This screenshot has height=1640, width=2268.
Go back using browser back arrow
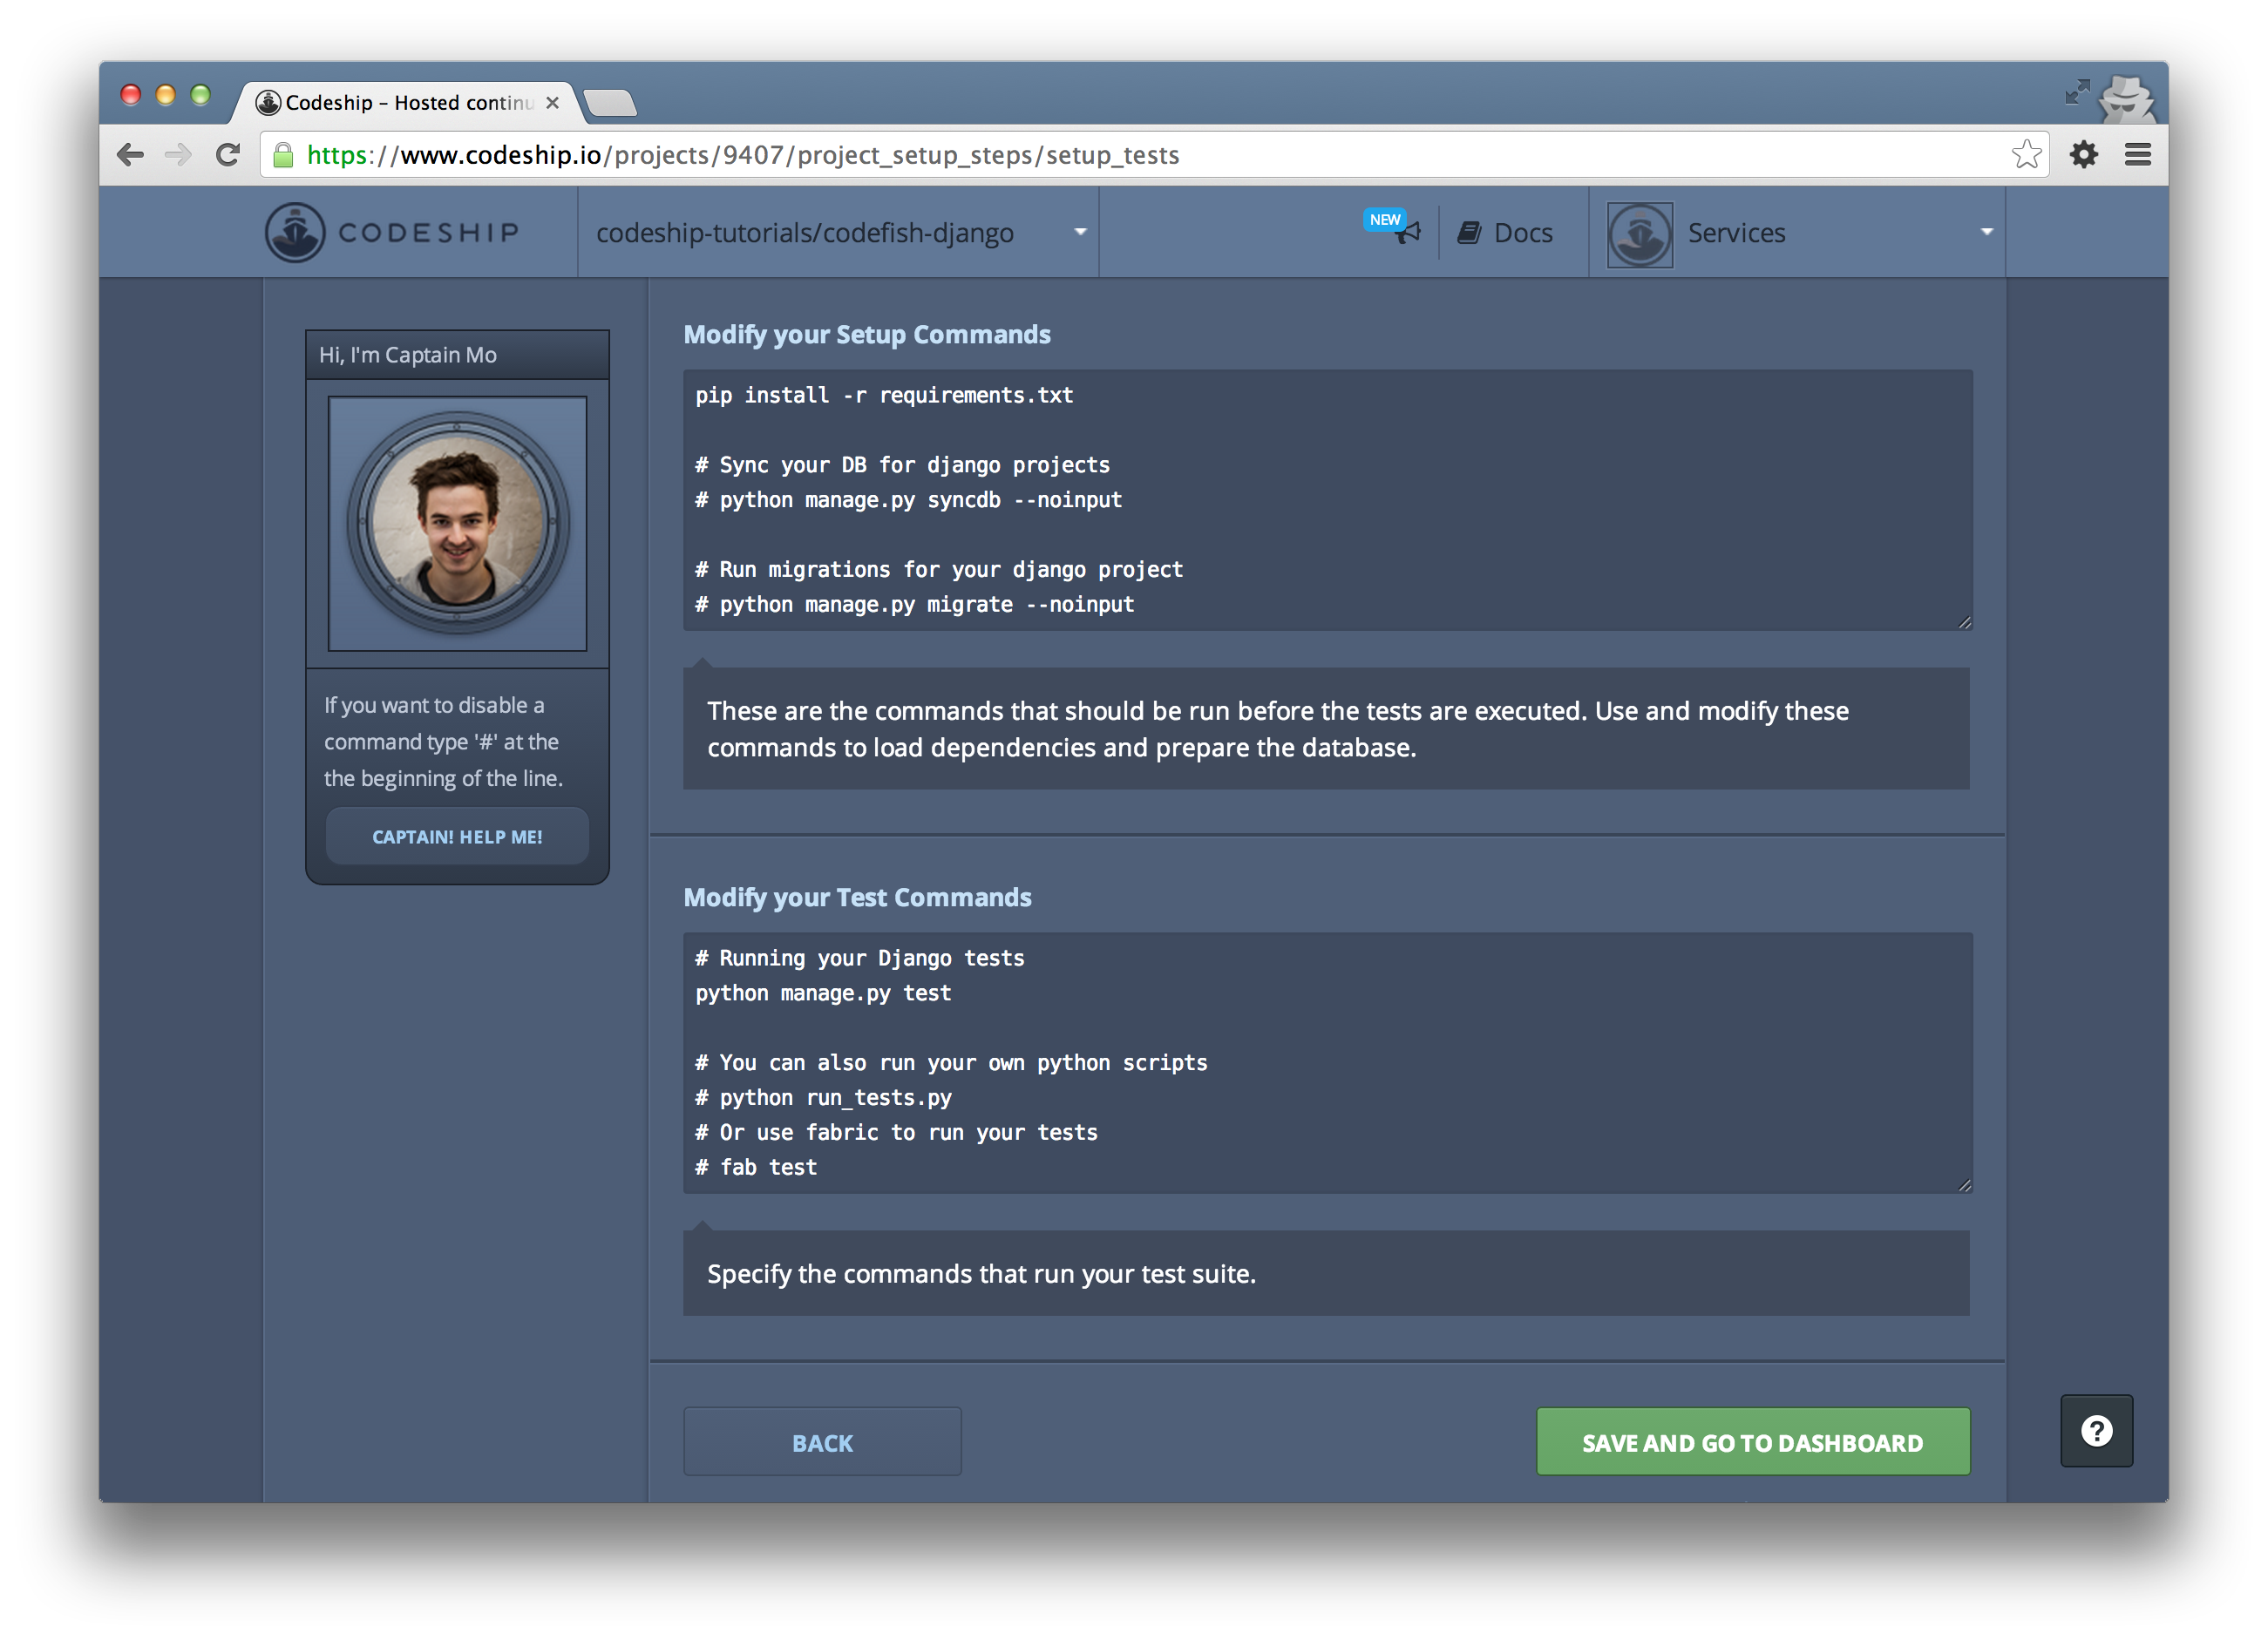[131, 155]
